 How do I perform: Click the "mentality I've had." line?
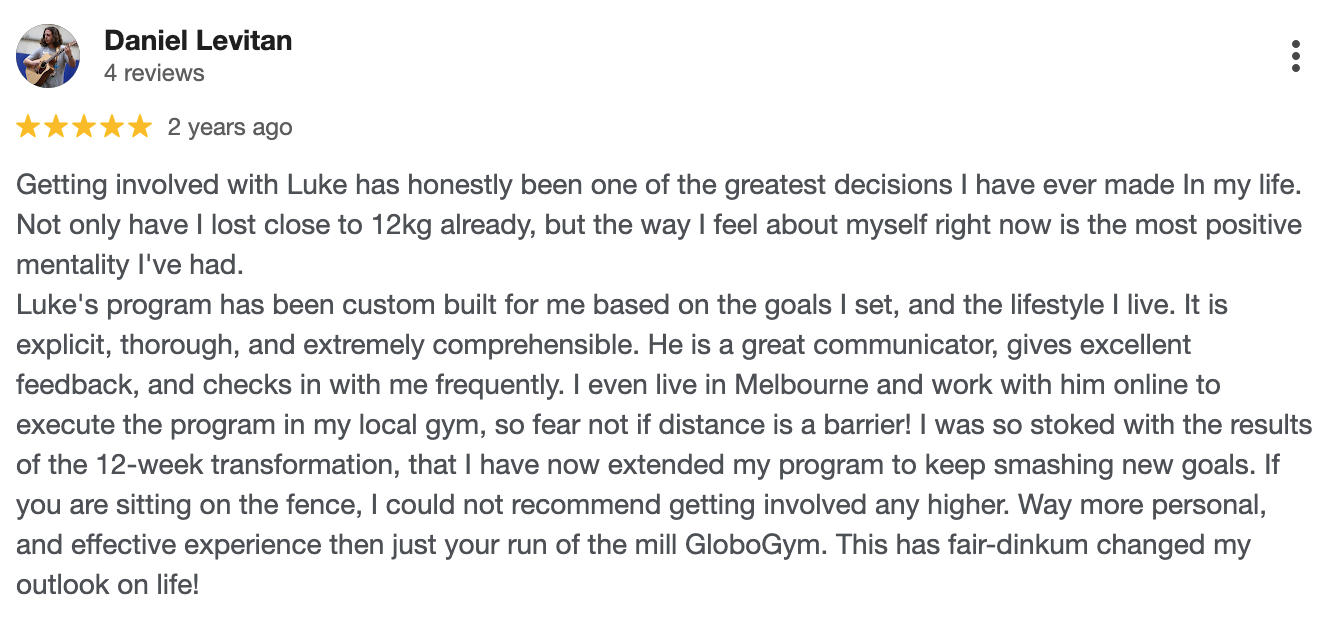(130, 265)
